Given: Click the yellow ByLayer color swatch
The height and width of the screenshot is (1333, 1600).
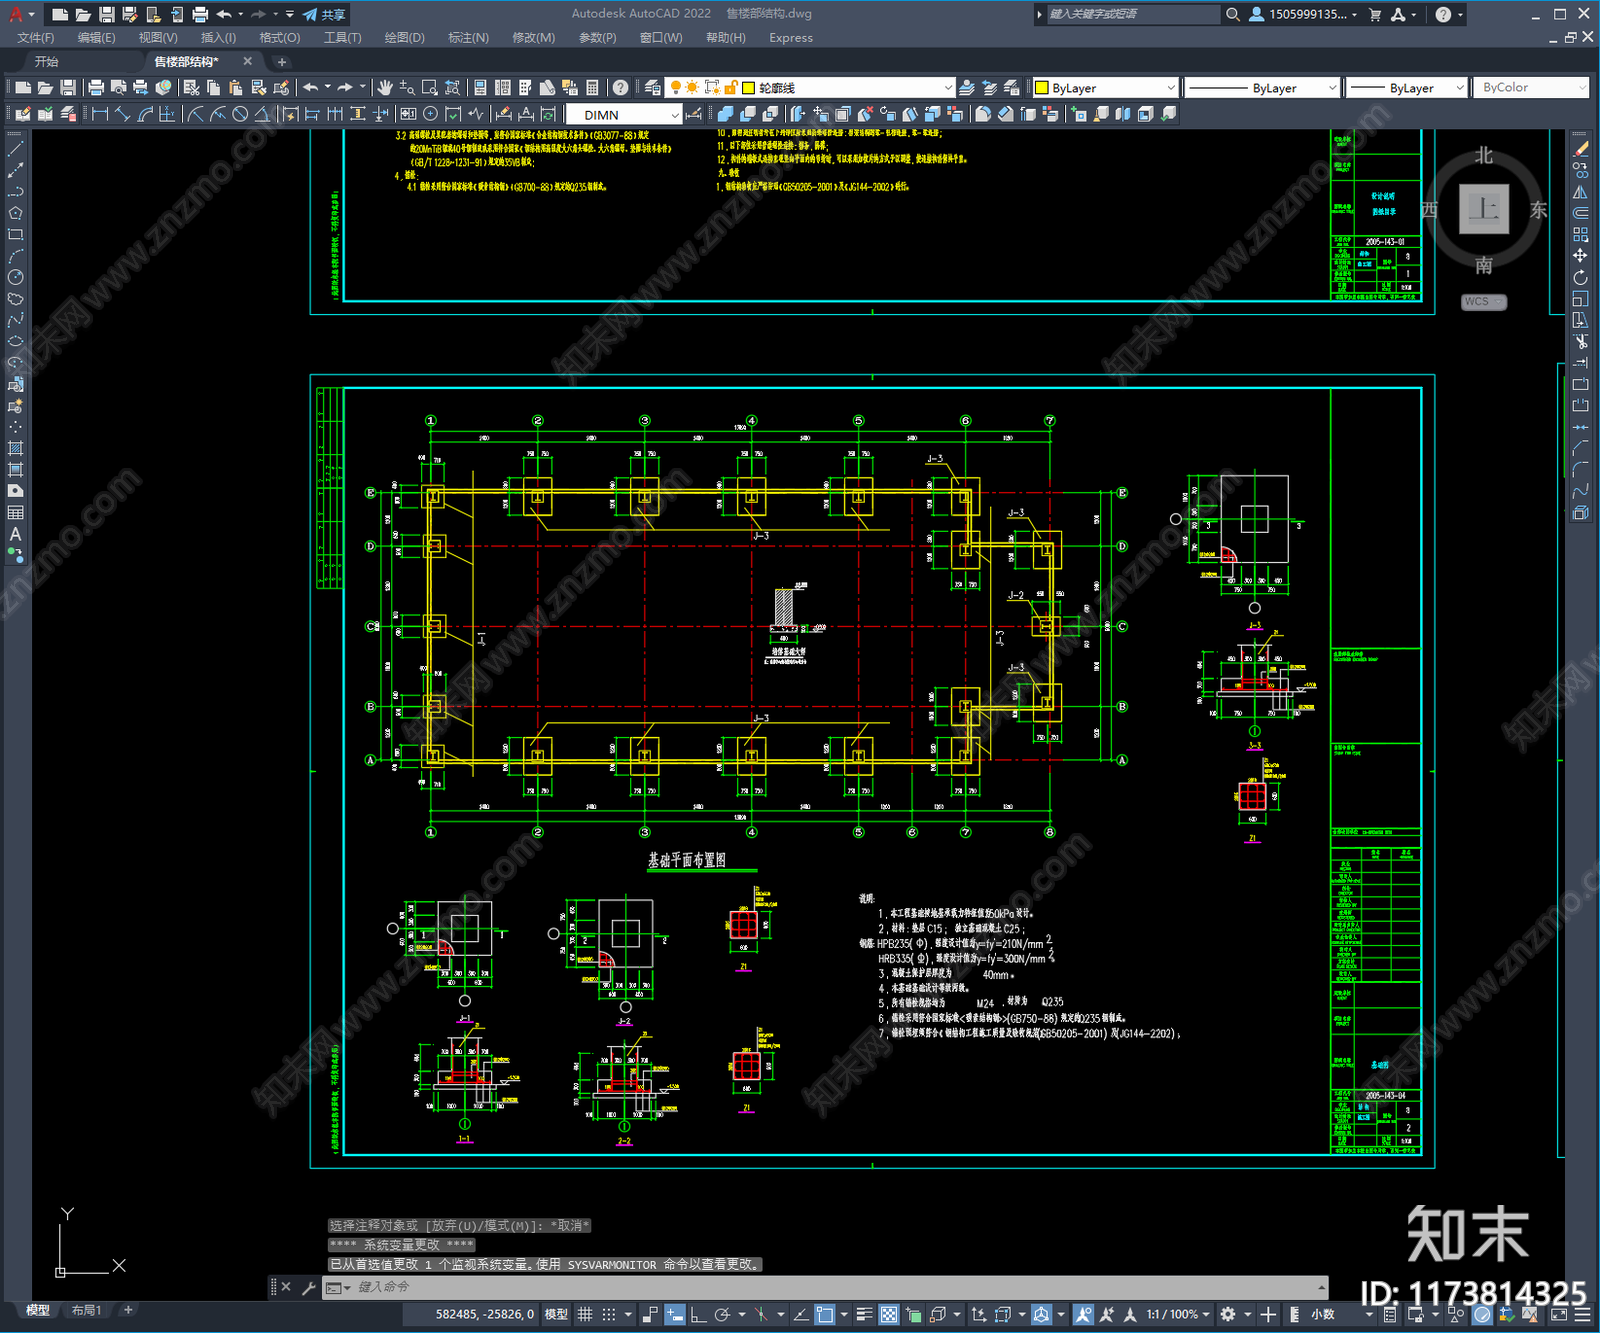Looking at the screenshot, I should click(x=1041, y=88).
